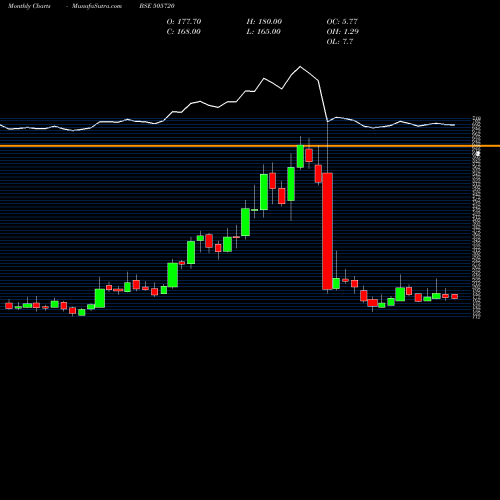
Task: Click the high price 'H: 180.00'
Action: pos(264,22)
